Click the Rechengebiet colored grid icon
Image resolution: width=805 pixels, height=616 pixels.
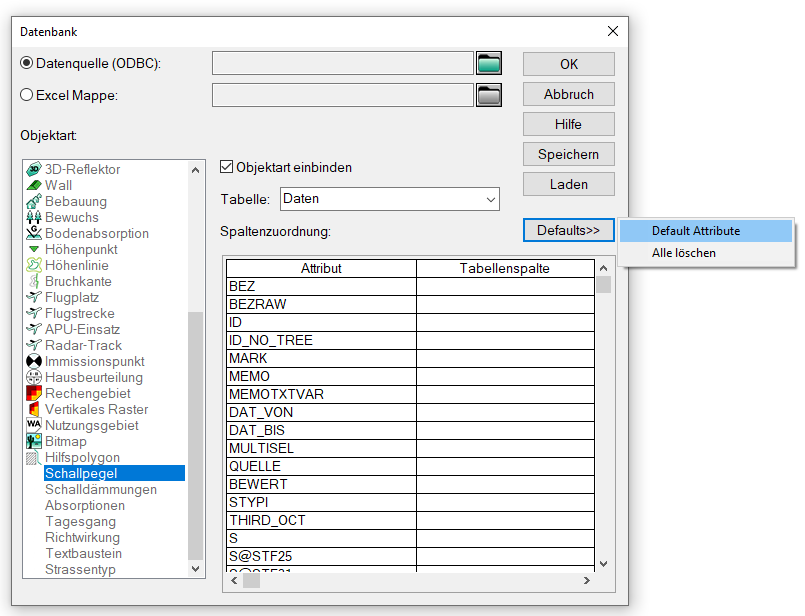pyautogui.click(x=34, y=393)
